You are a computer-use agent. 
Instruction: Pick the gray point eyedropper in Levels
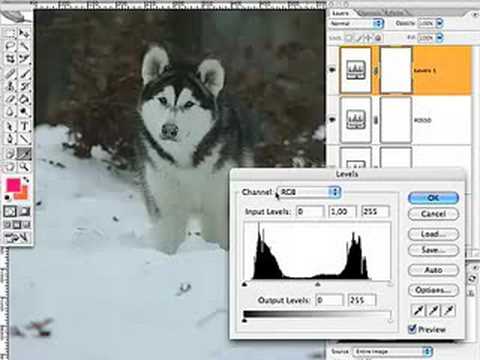pyautogui.click(x=433, y=311)
